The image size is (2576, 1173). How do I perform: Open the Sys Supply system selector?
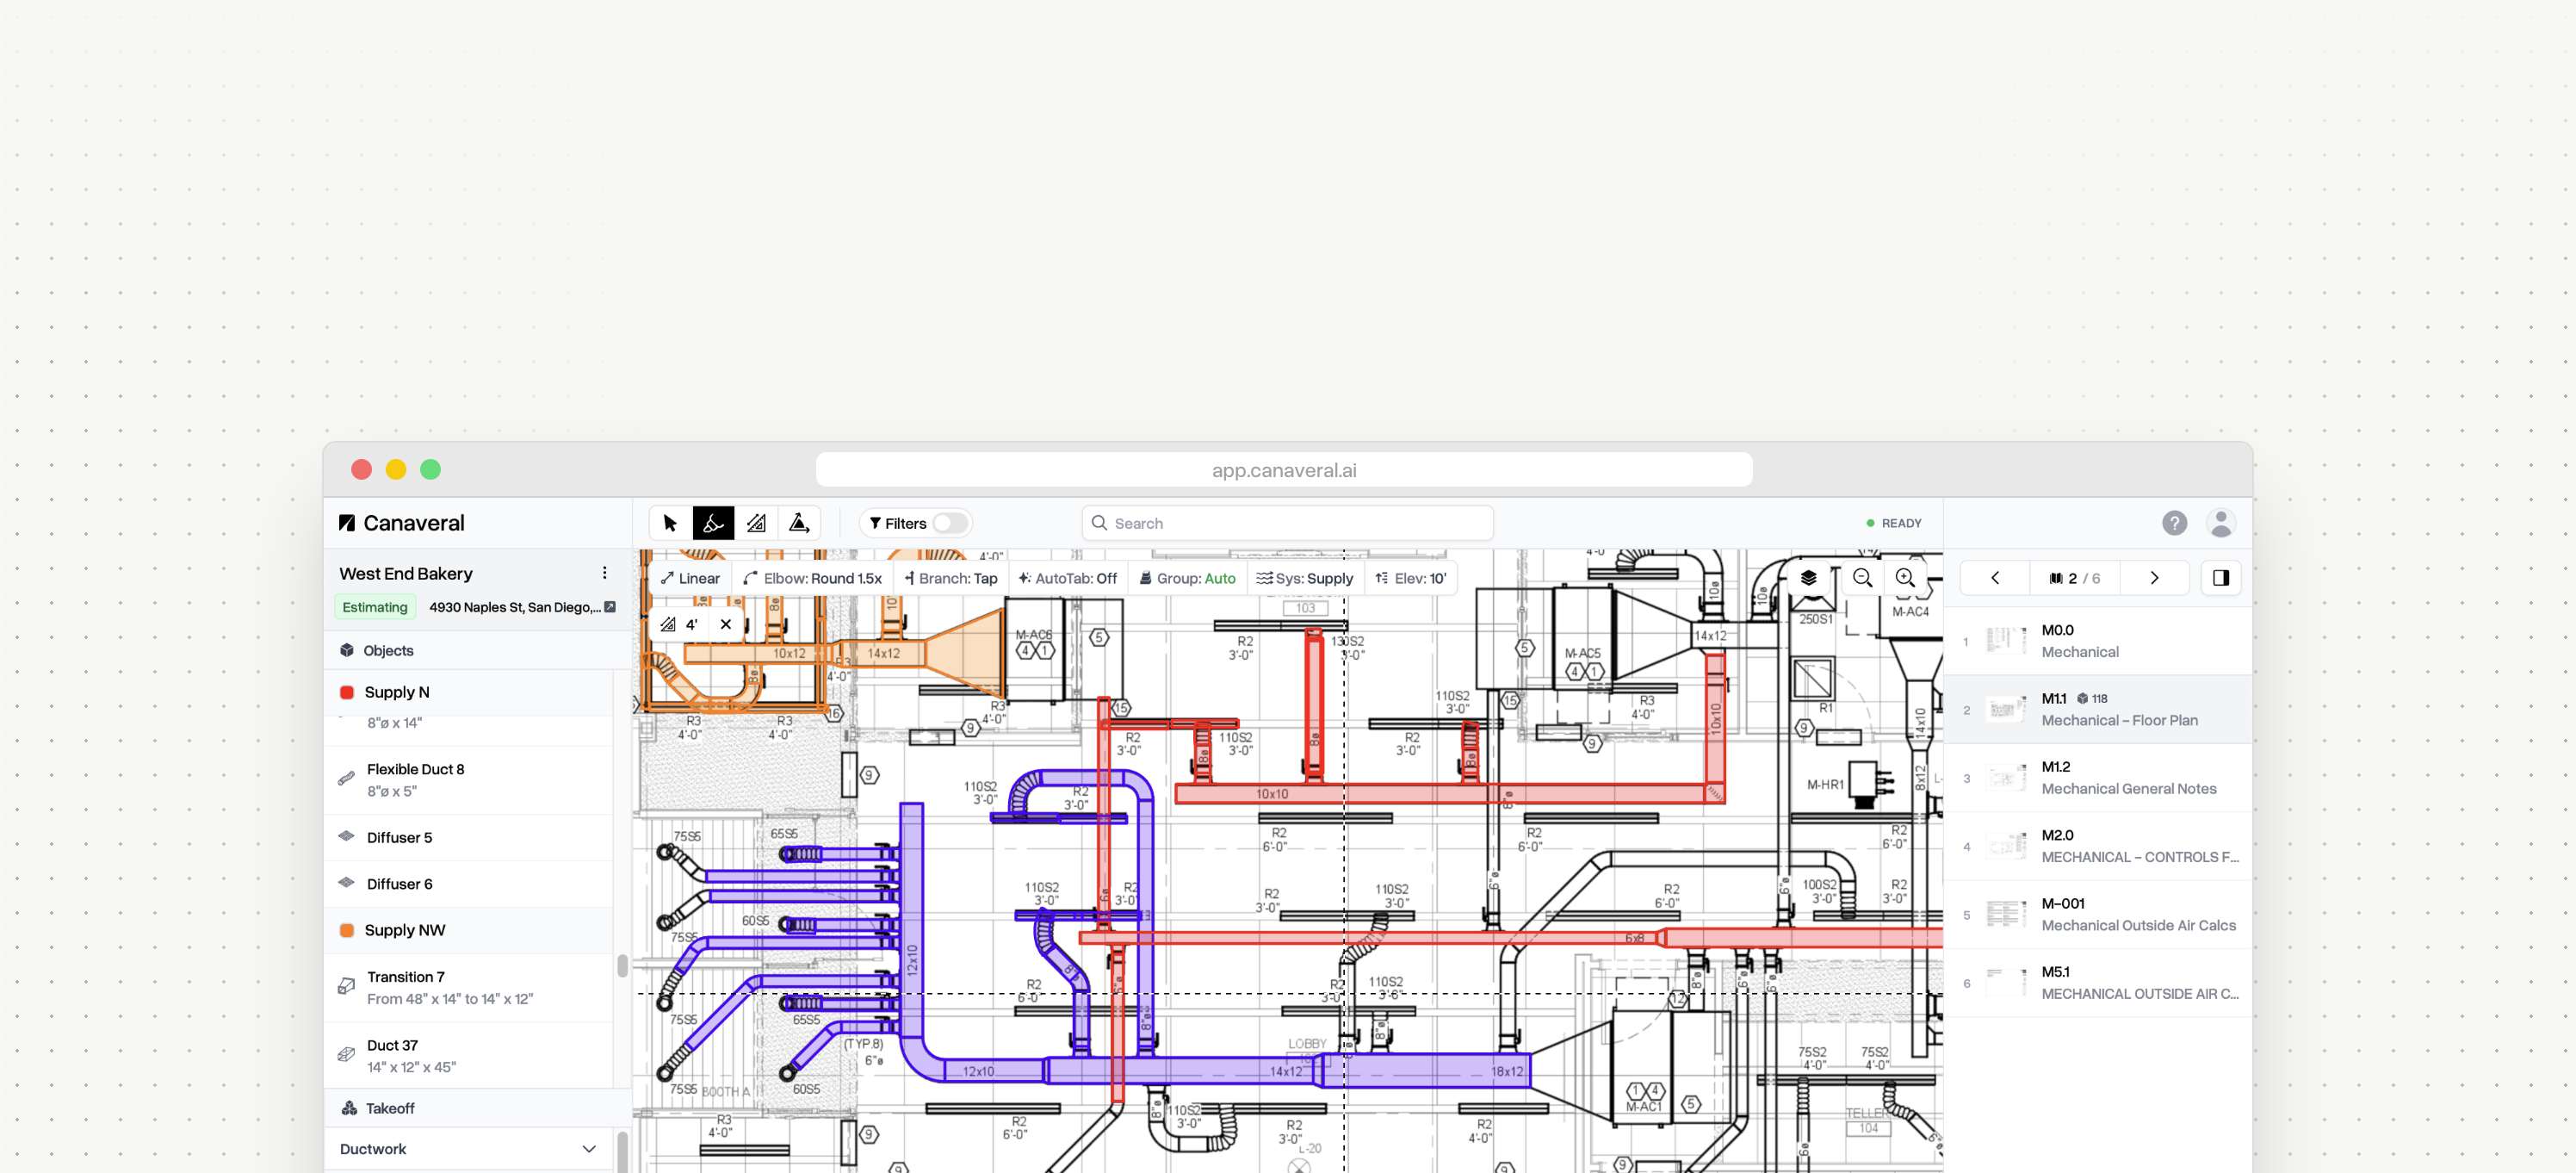(x=1304, y=578)
